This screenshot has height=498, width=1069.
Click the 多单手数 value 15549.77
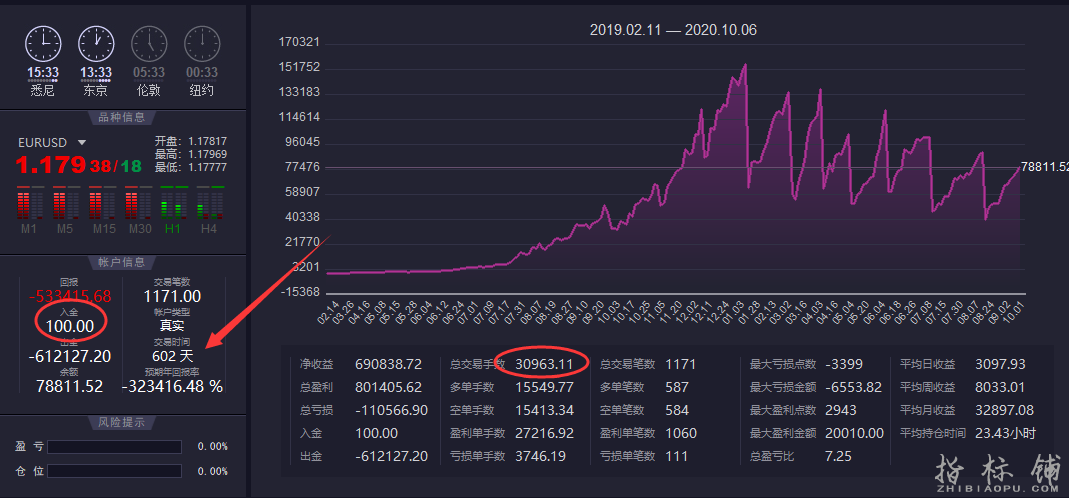[x=544, y=387]
